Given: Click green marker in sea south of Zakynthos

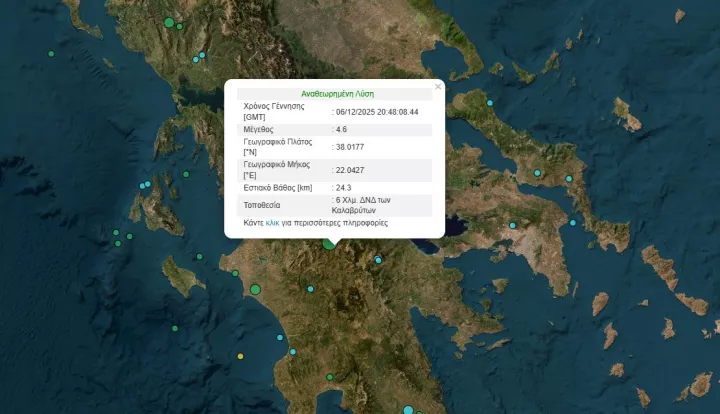Looking at the screenshot, I should pyautogui.click(x=175, y=328).
